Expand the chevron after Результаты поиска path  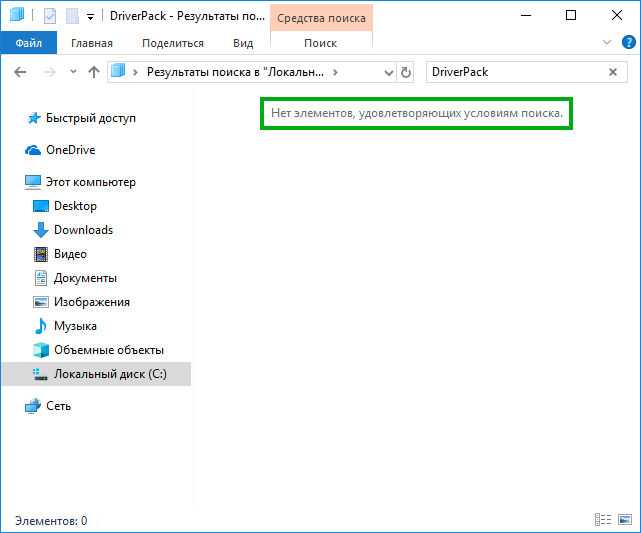click(x=335, y=72)
